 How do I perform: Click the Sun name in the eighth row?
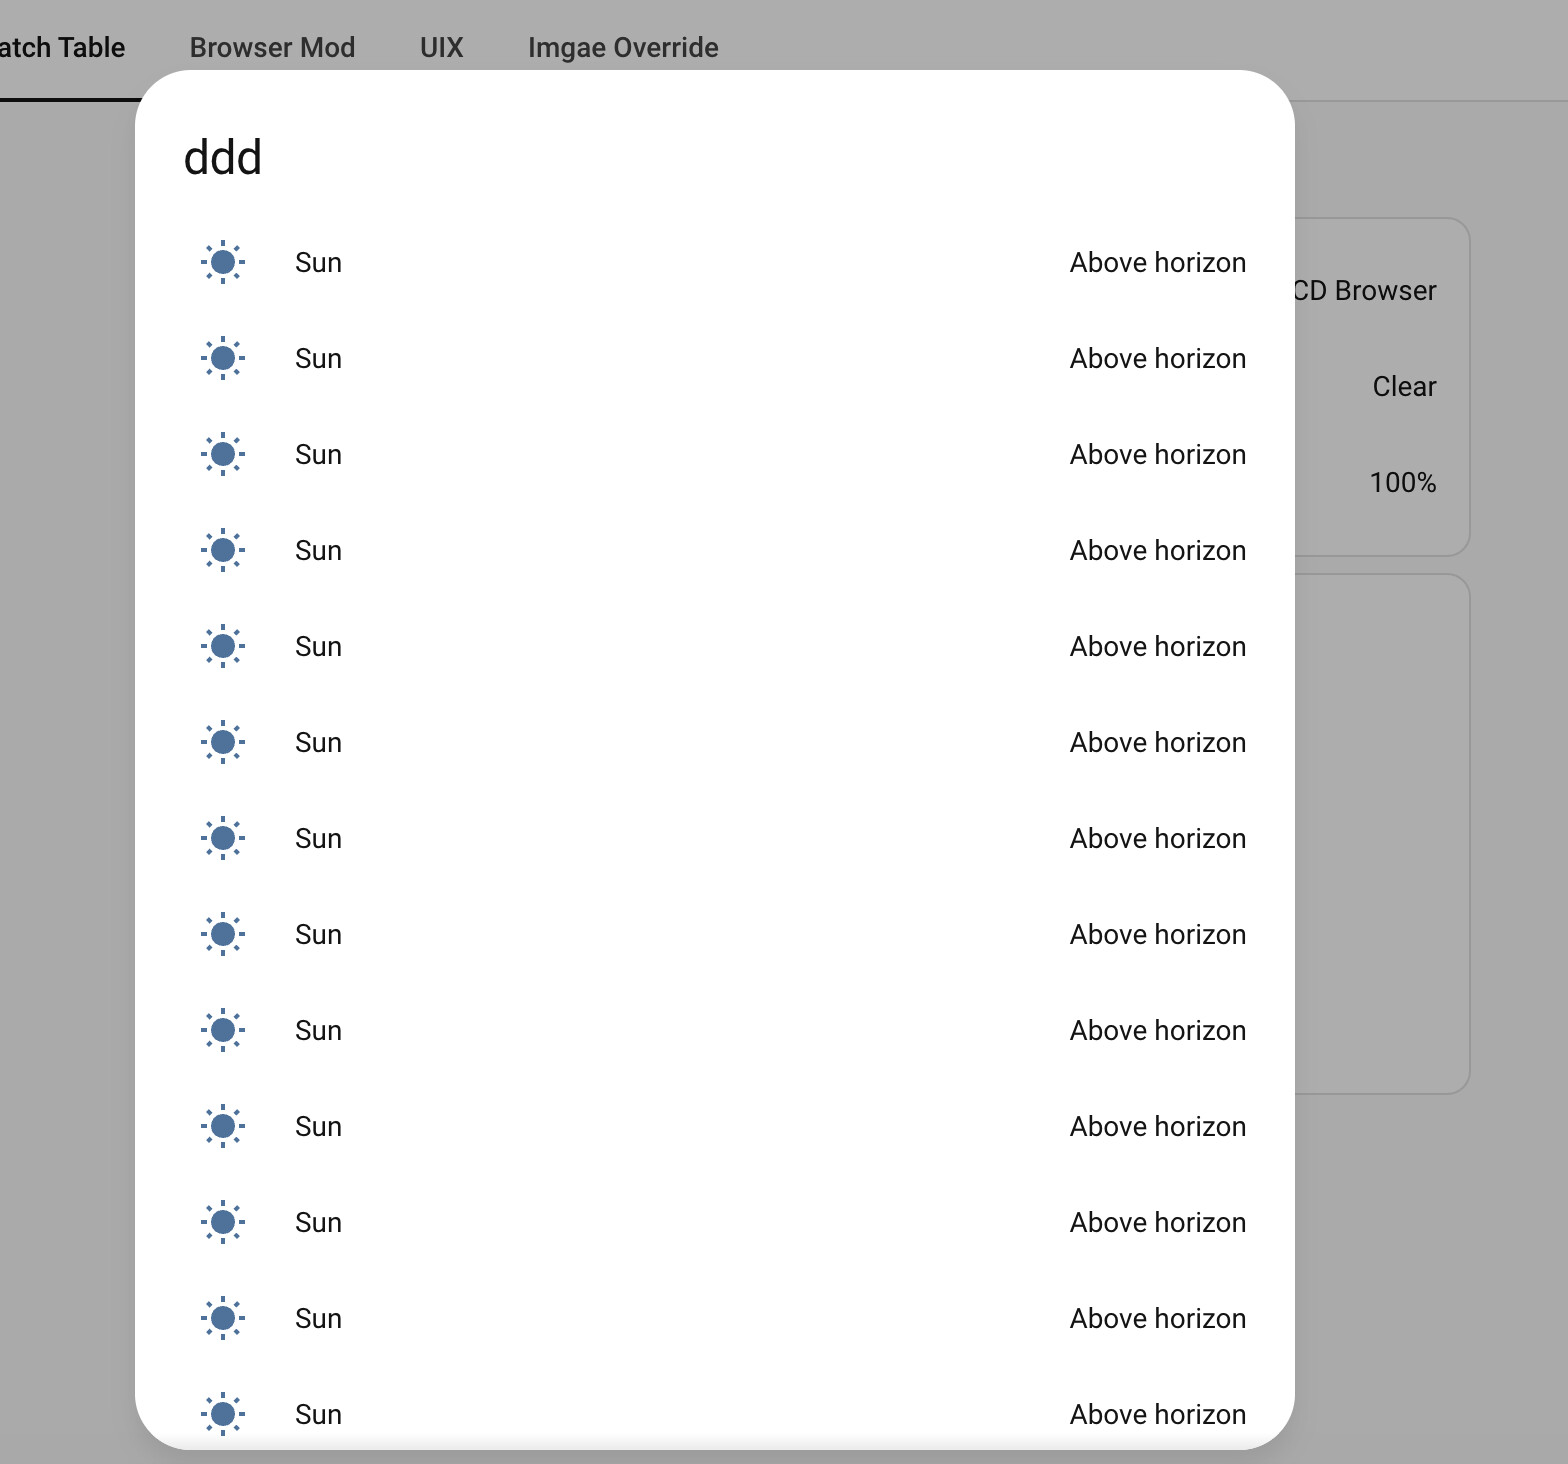(318, 935)
